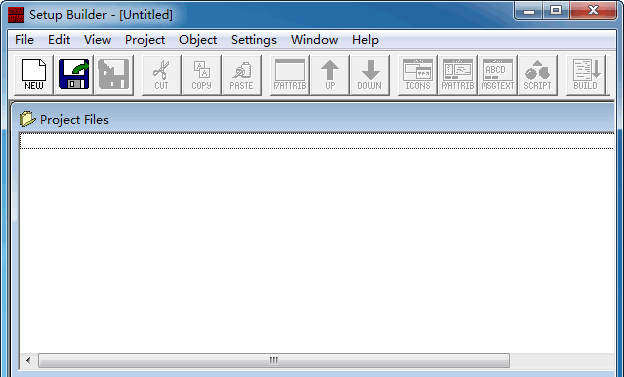The width and height of the screenshot is (624, 377).
Task: Select the CUT scissors toolbar icon
Action: click(x=162, y=75)
